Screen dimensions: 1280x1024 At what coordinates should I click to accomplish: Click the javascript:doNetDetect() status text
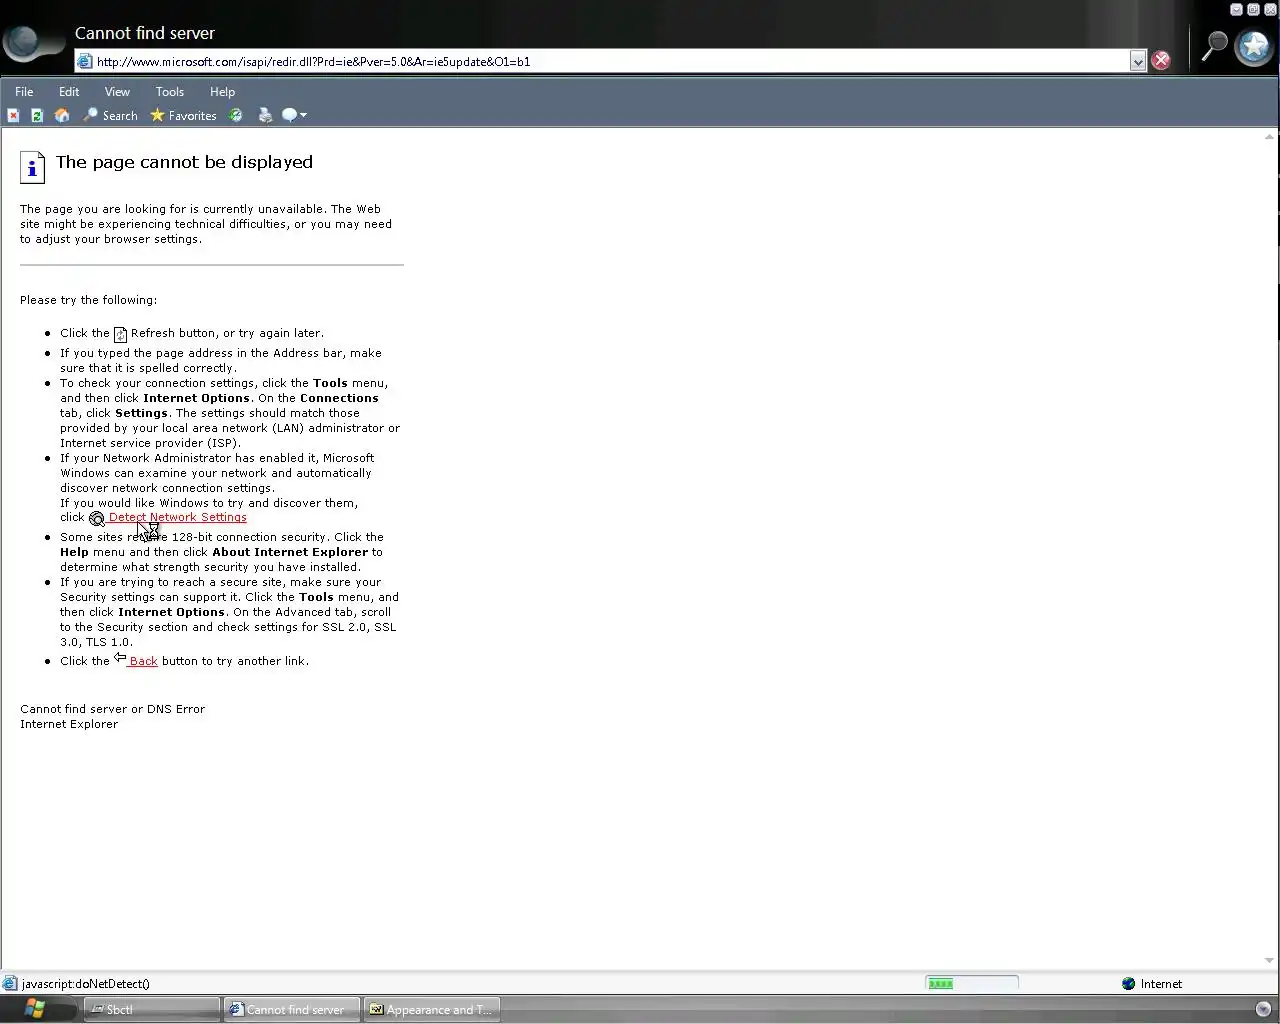86,984
